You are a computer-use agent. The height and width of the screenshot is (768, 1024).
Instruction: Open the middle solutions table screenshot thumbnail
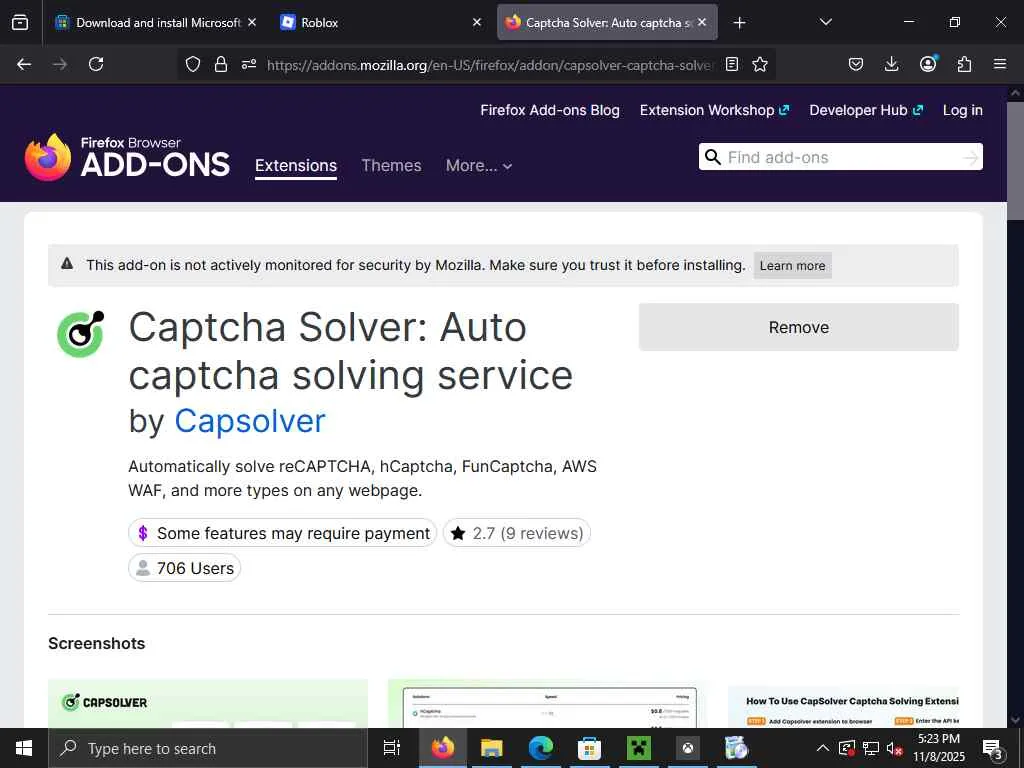548,703
